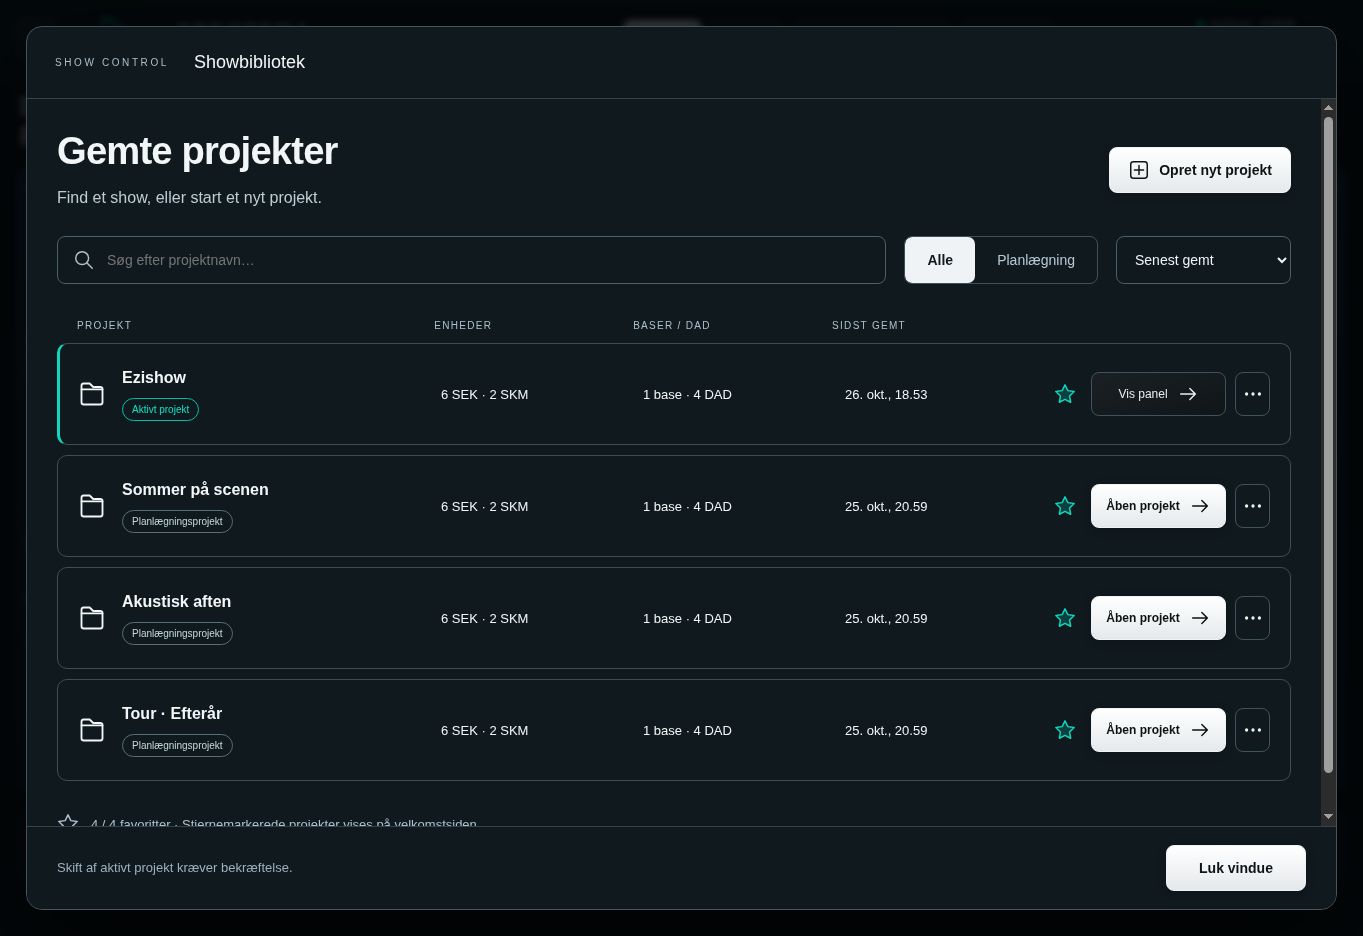Screen dimensions: 1363x936
Task: Click the Aktivt projekt badge
Action: tap(160, 409)
